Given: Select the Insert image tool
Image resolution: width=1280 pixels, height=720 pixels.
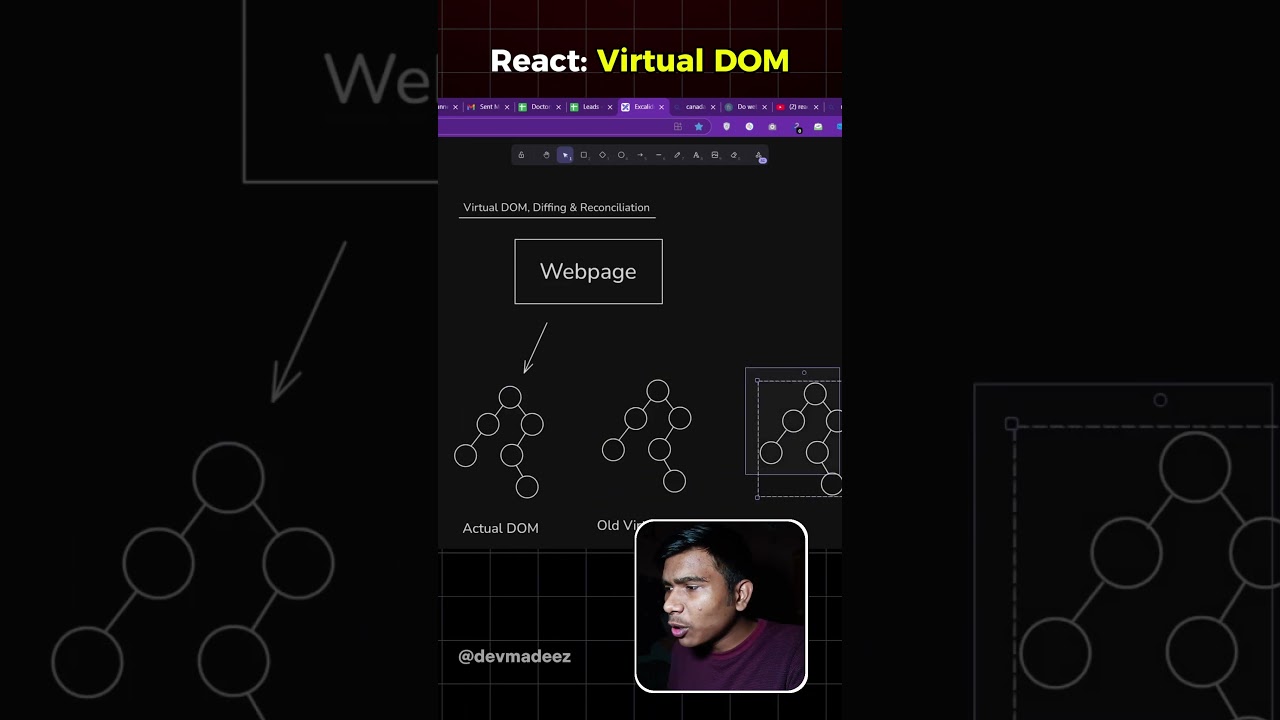Looking at the screenshot, I should [715, 155].
